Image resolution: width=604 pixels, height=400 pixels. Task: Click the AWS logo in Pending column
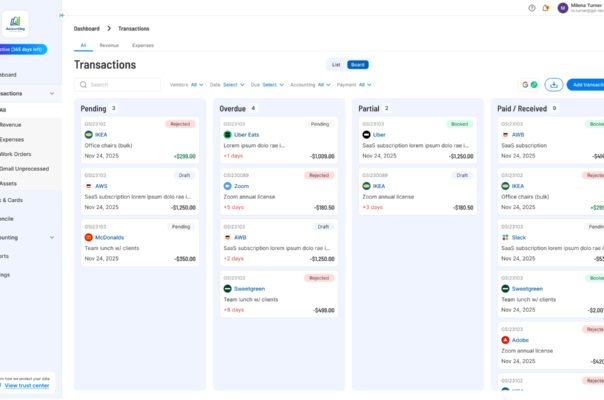click(89, 186)
